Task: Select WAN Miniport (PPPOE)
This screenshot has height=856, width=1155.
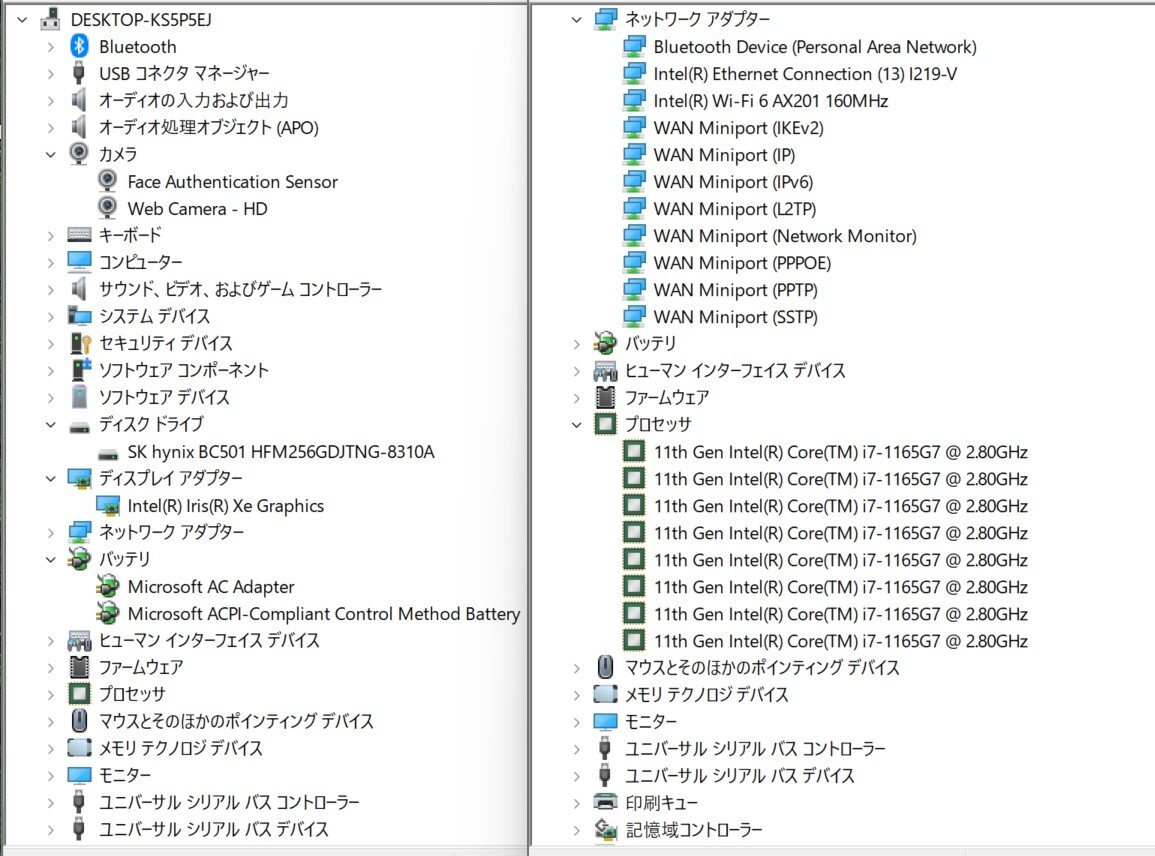Action: click(x=742, y=262)
